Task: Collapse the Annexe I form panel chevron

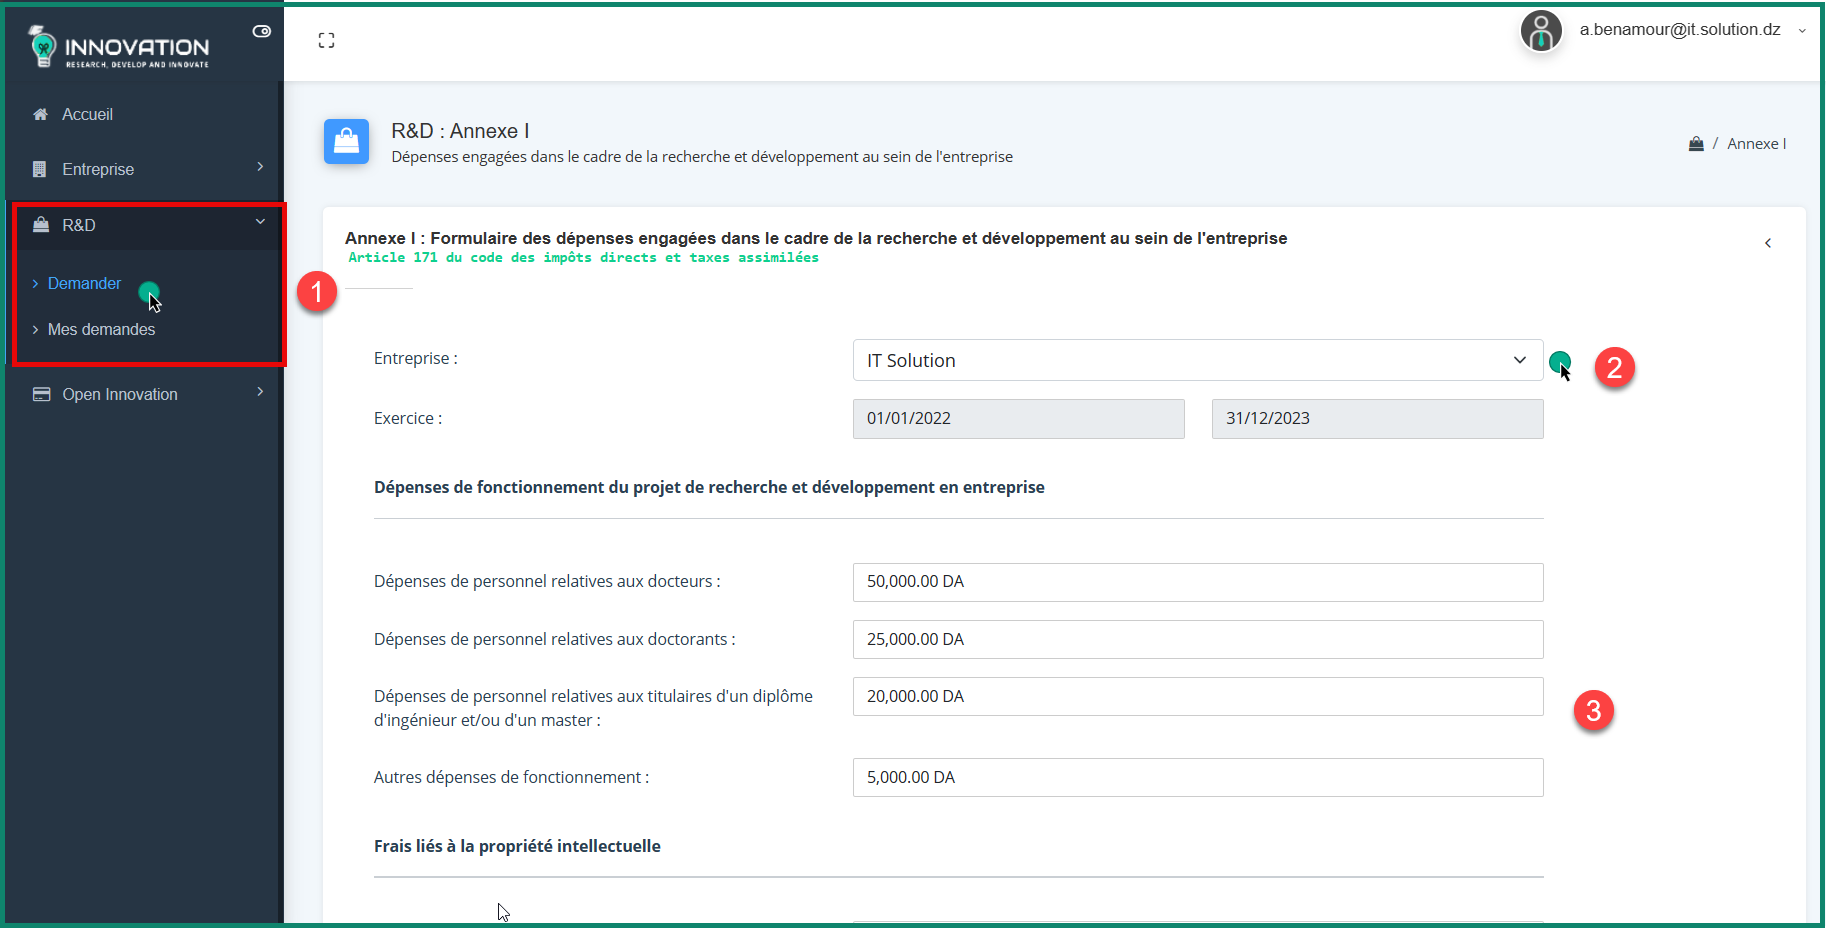Action: pos(1767,242)
